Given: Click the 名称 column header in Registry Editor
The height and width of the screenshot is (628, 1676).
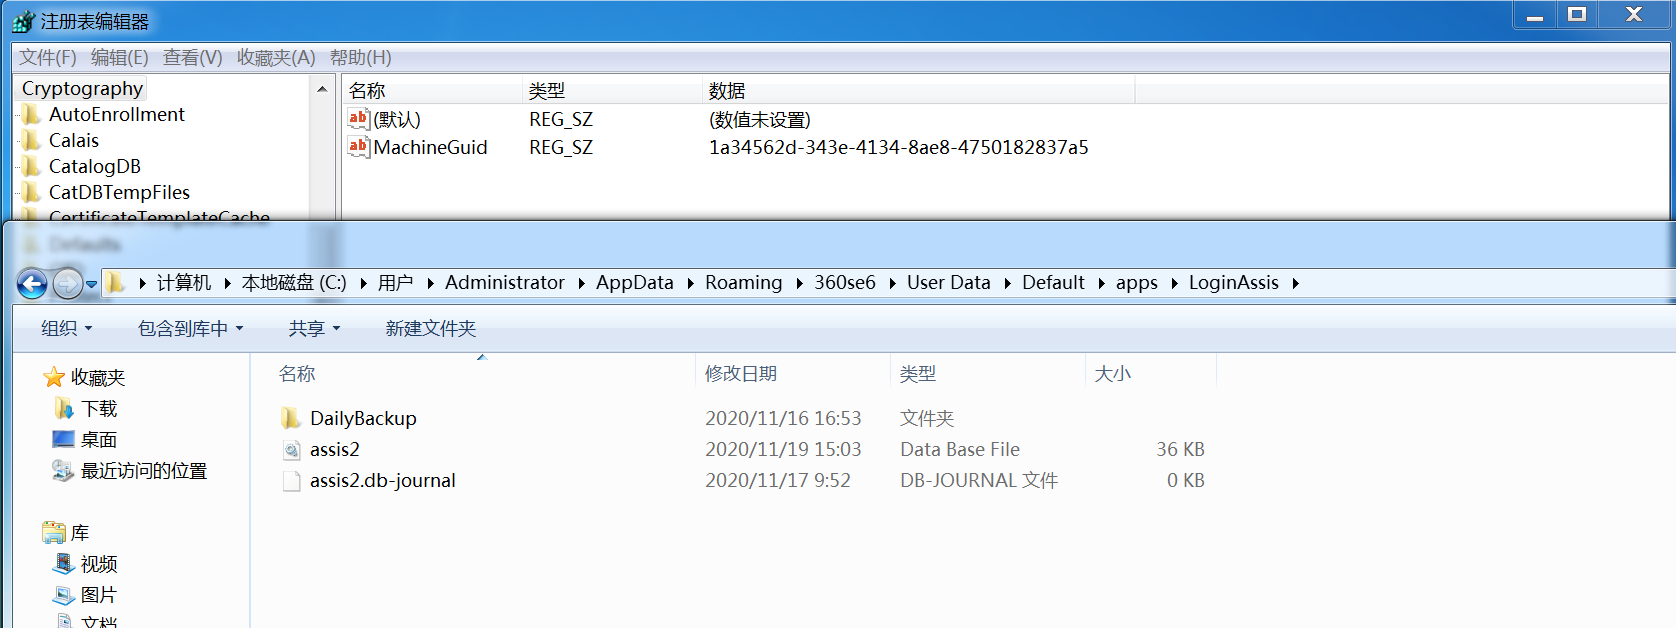Looking at the screenshot, I should [x=367, y=91].
